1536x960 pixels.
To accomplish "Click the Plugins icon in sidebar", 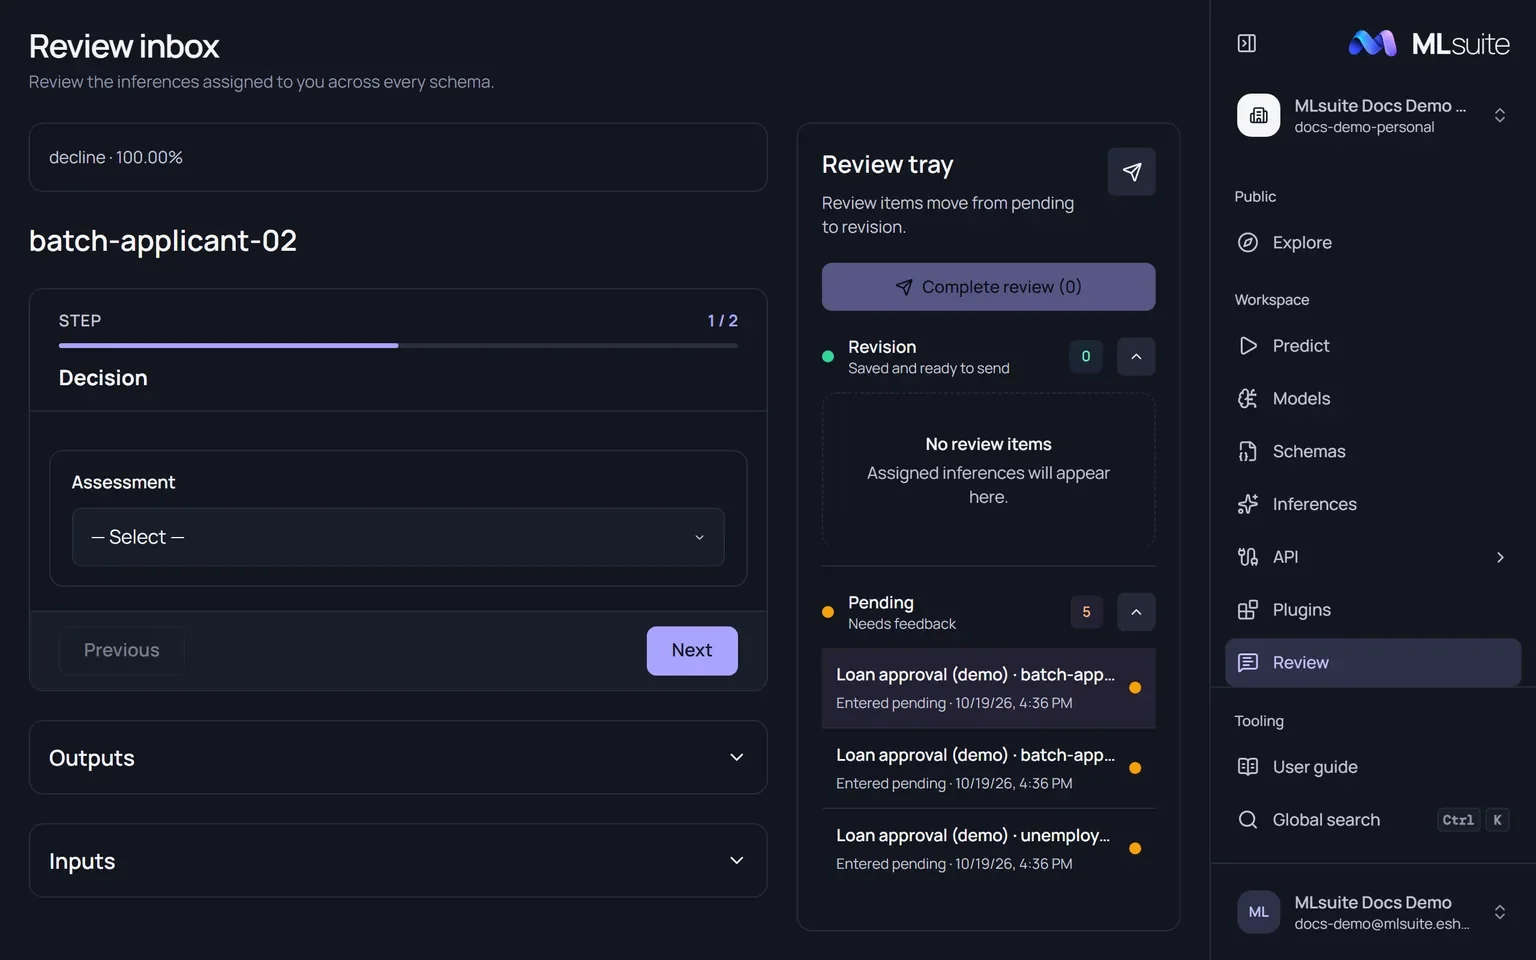I will click(1248, 610).
